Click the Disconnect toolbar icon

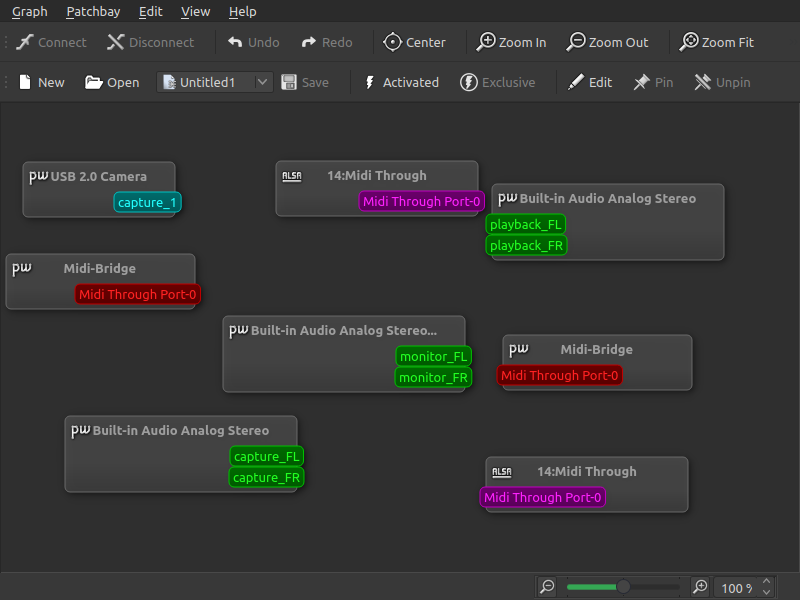tap(116, 42)
